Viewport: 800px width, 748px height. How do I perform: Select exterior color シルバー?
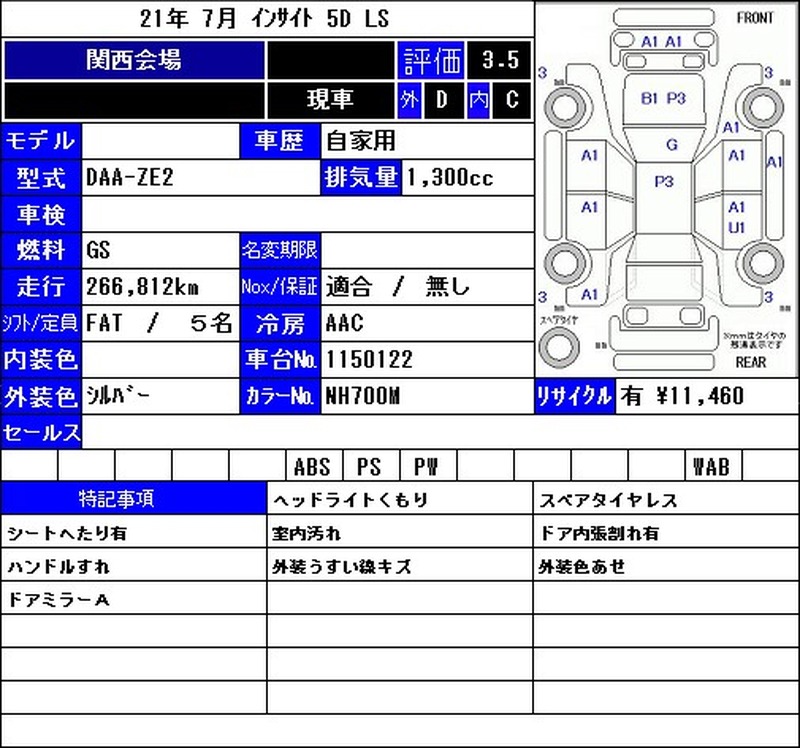click(117, 395)
